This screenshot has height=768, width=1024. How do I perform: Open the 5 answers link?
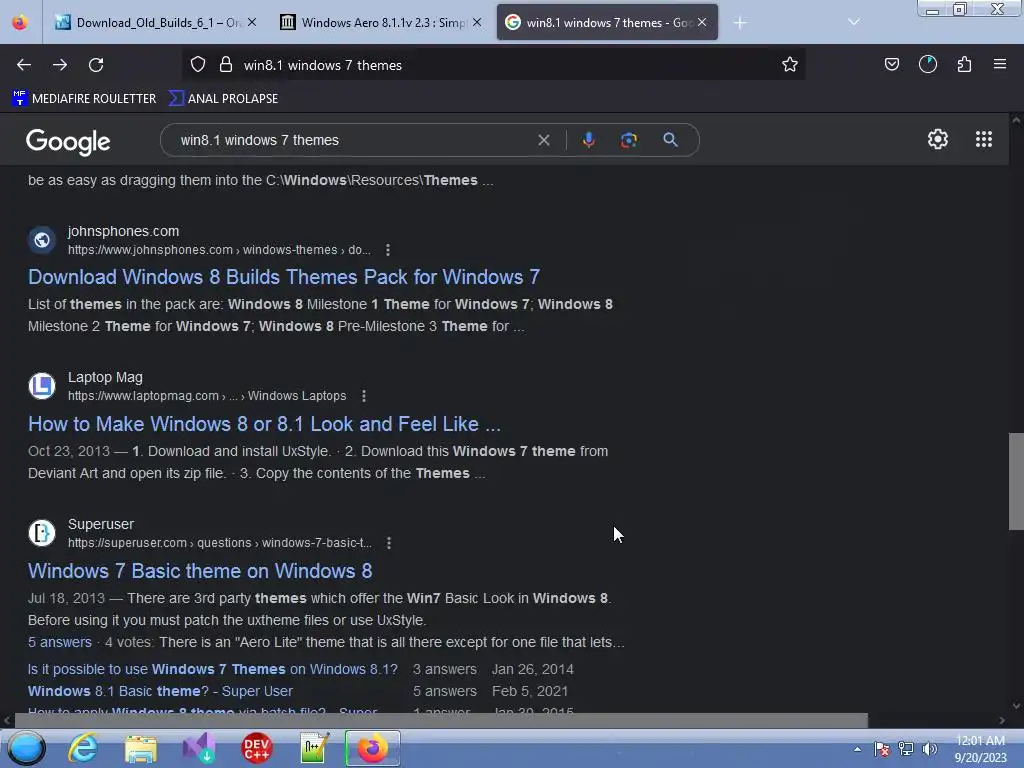59,642
